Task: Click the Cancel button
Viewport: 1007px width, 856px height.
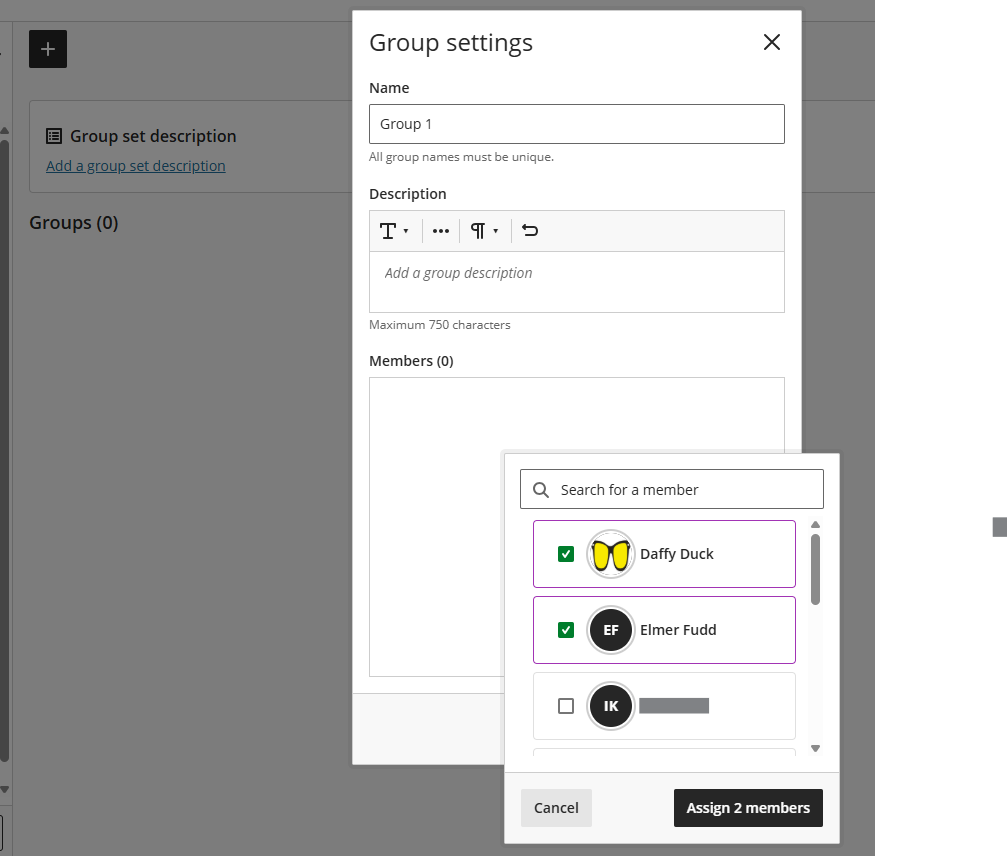Action: tap(556, 808)
